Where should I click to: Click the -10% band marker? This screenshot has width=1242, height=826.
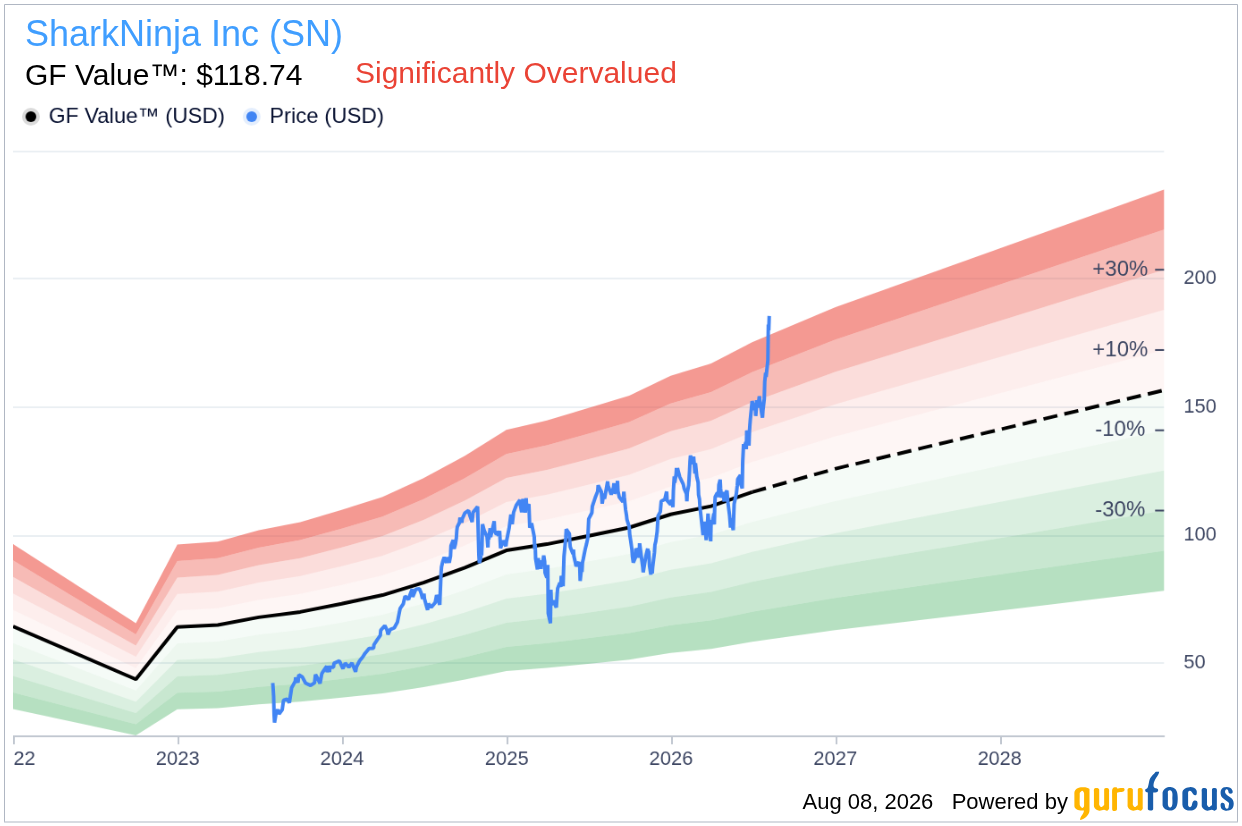coord(1120,429)
